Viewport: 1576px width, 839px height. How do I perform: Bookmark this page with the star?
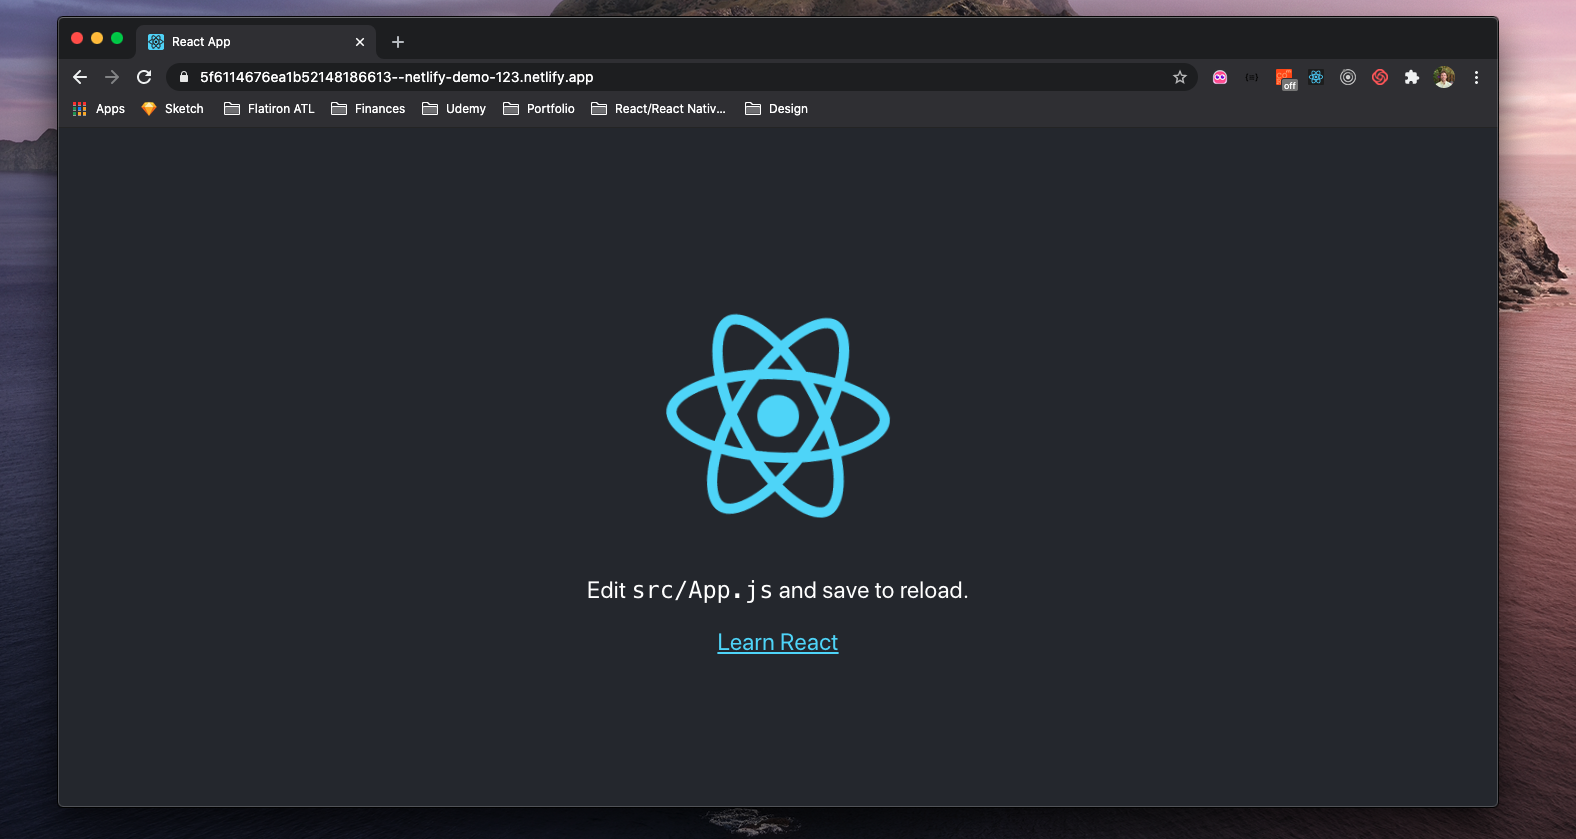tap(1180, 77)
